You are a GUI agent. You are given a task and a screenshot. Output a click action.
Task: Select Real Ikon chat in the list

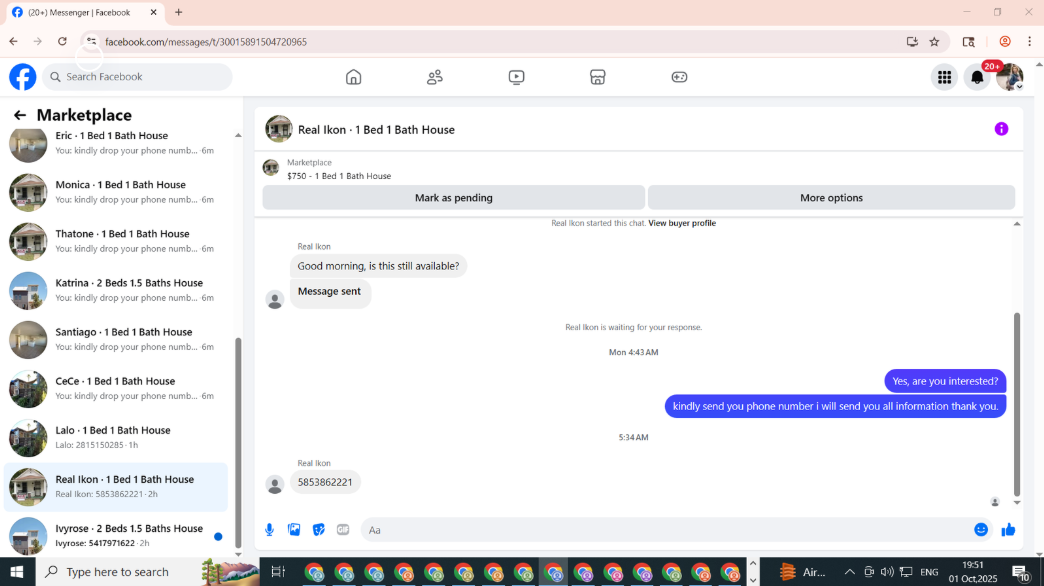coord(117,487)
